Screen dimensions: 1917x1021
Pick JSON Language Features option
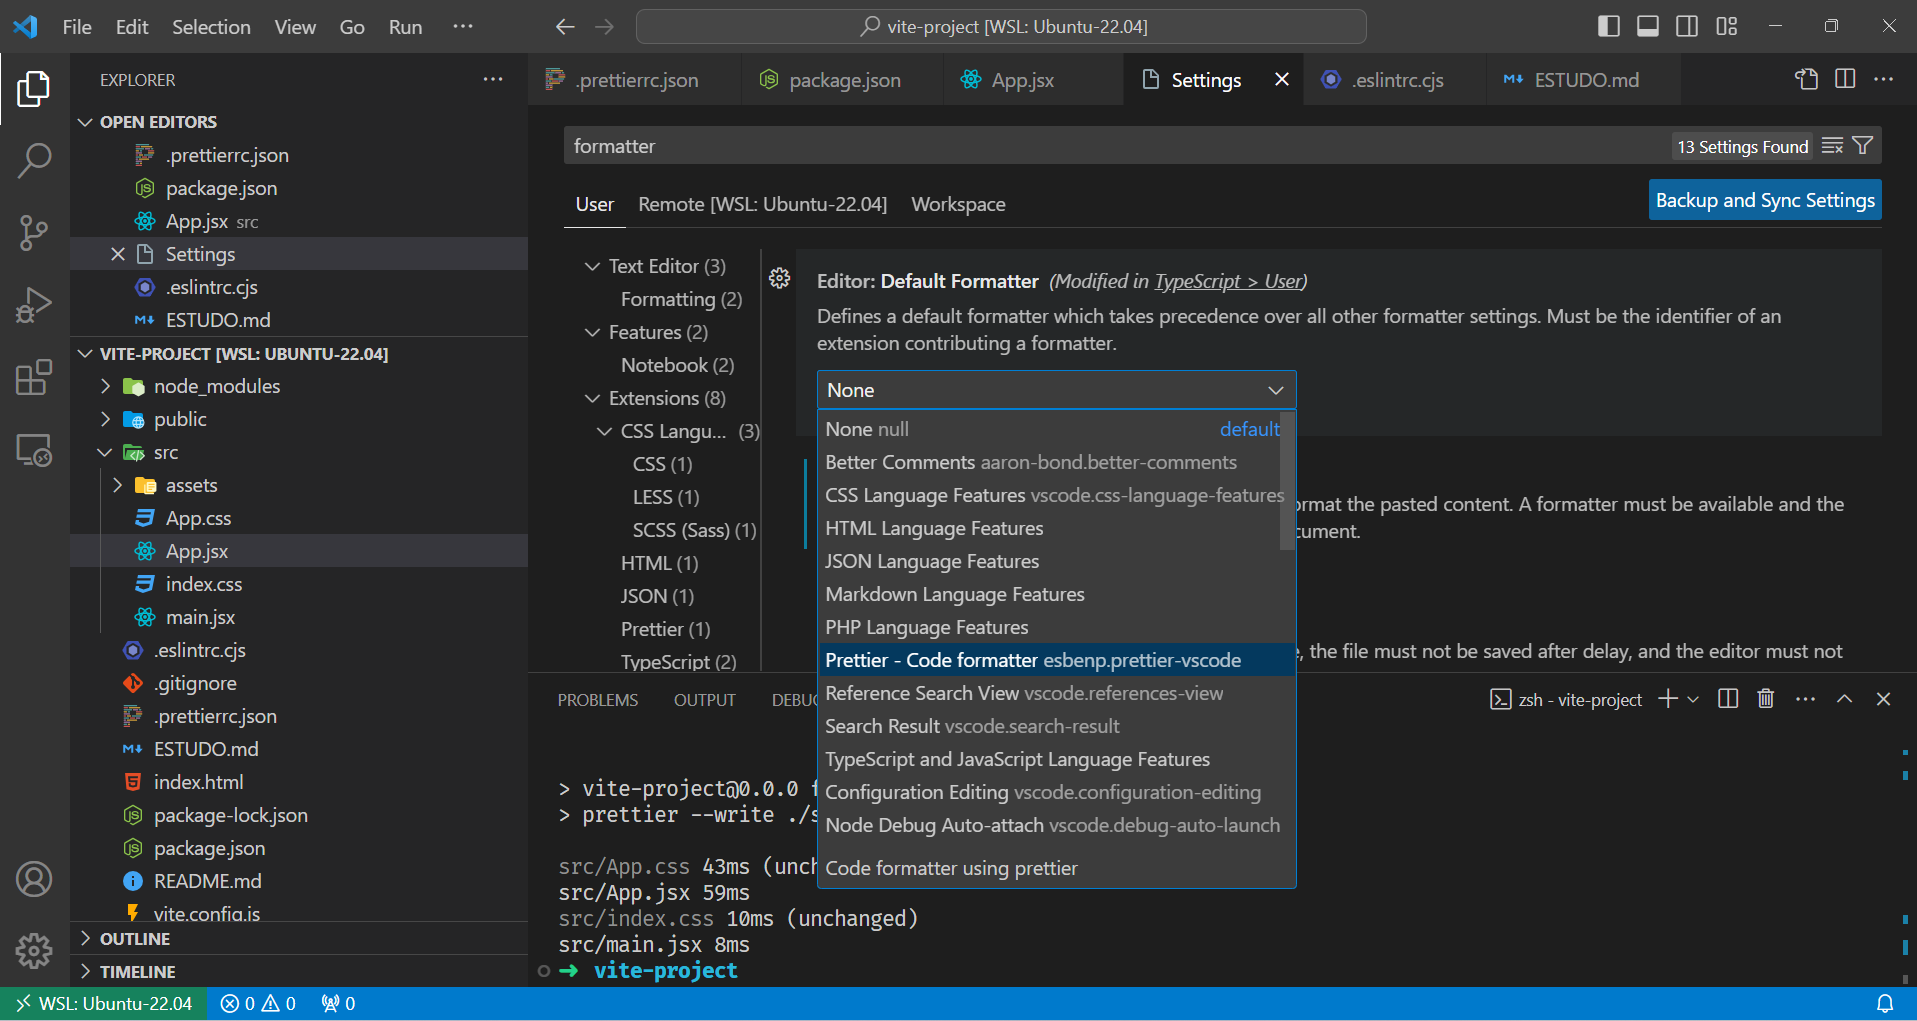[x=1052, y=561]
